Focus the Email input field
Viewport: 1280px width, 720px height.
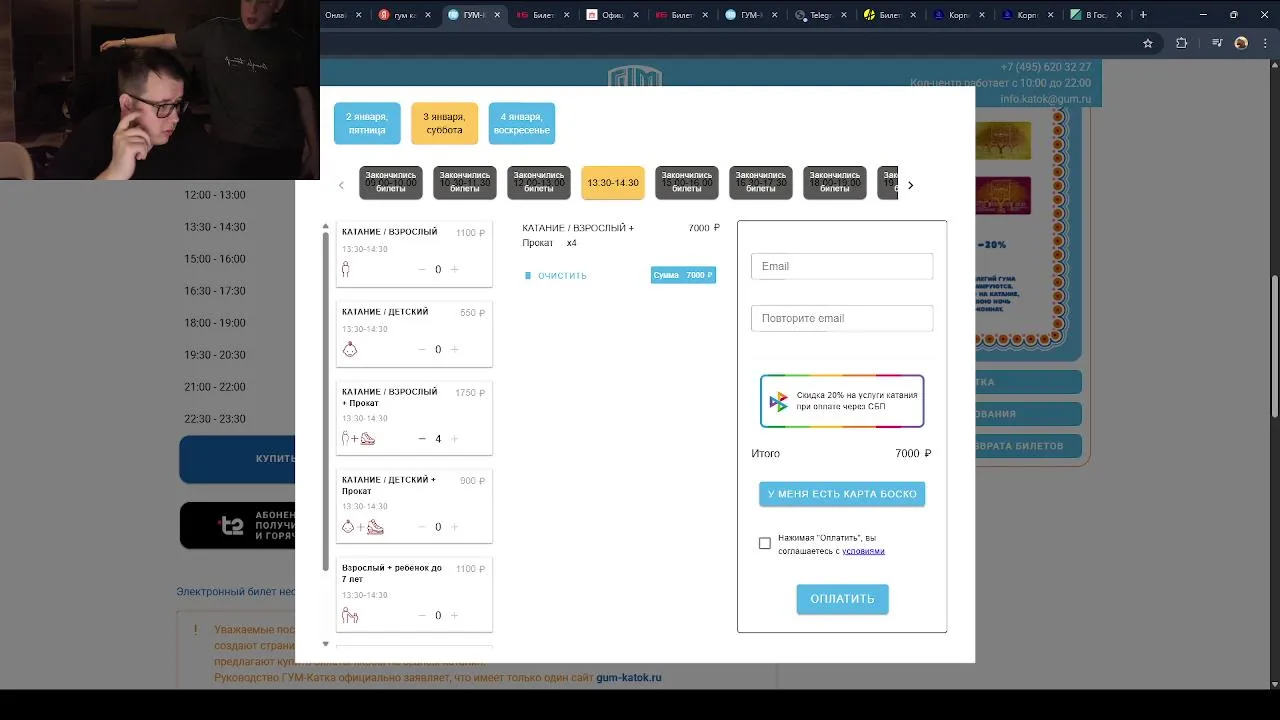tap(842, 266)
